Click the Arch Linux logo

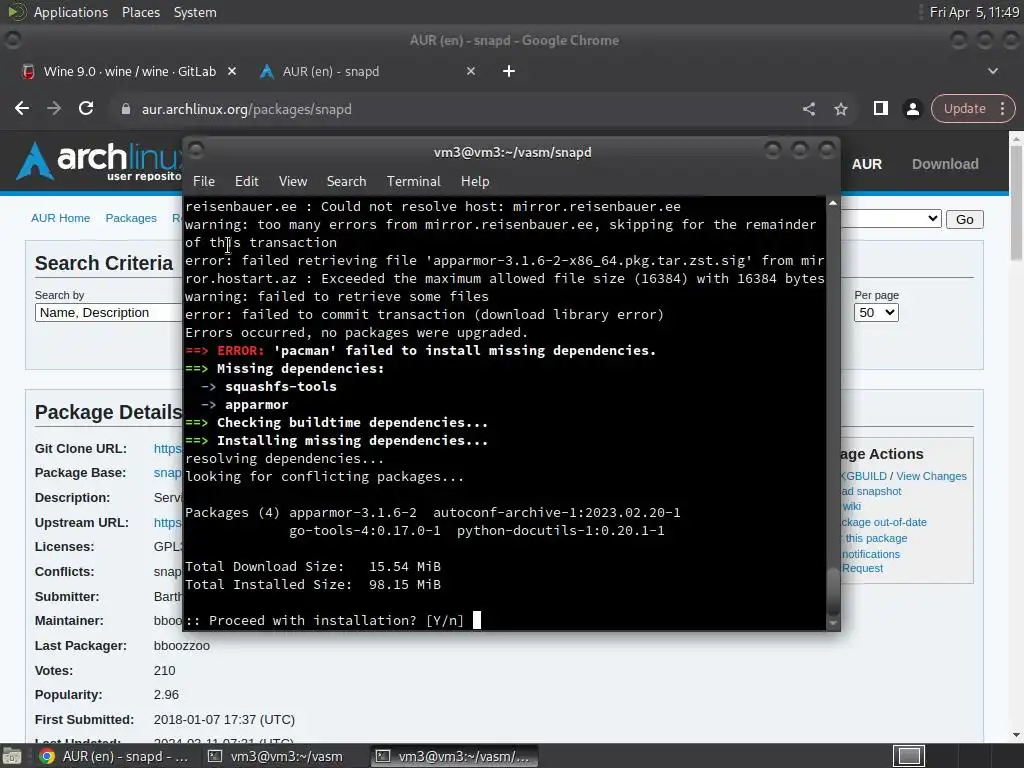(98, 161)
